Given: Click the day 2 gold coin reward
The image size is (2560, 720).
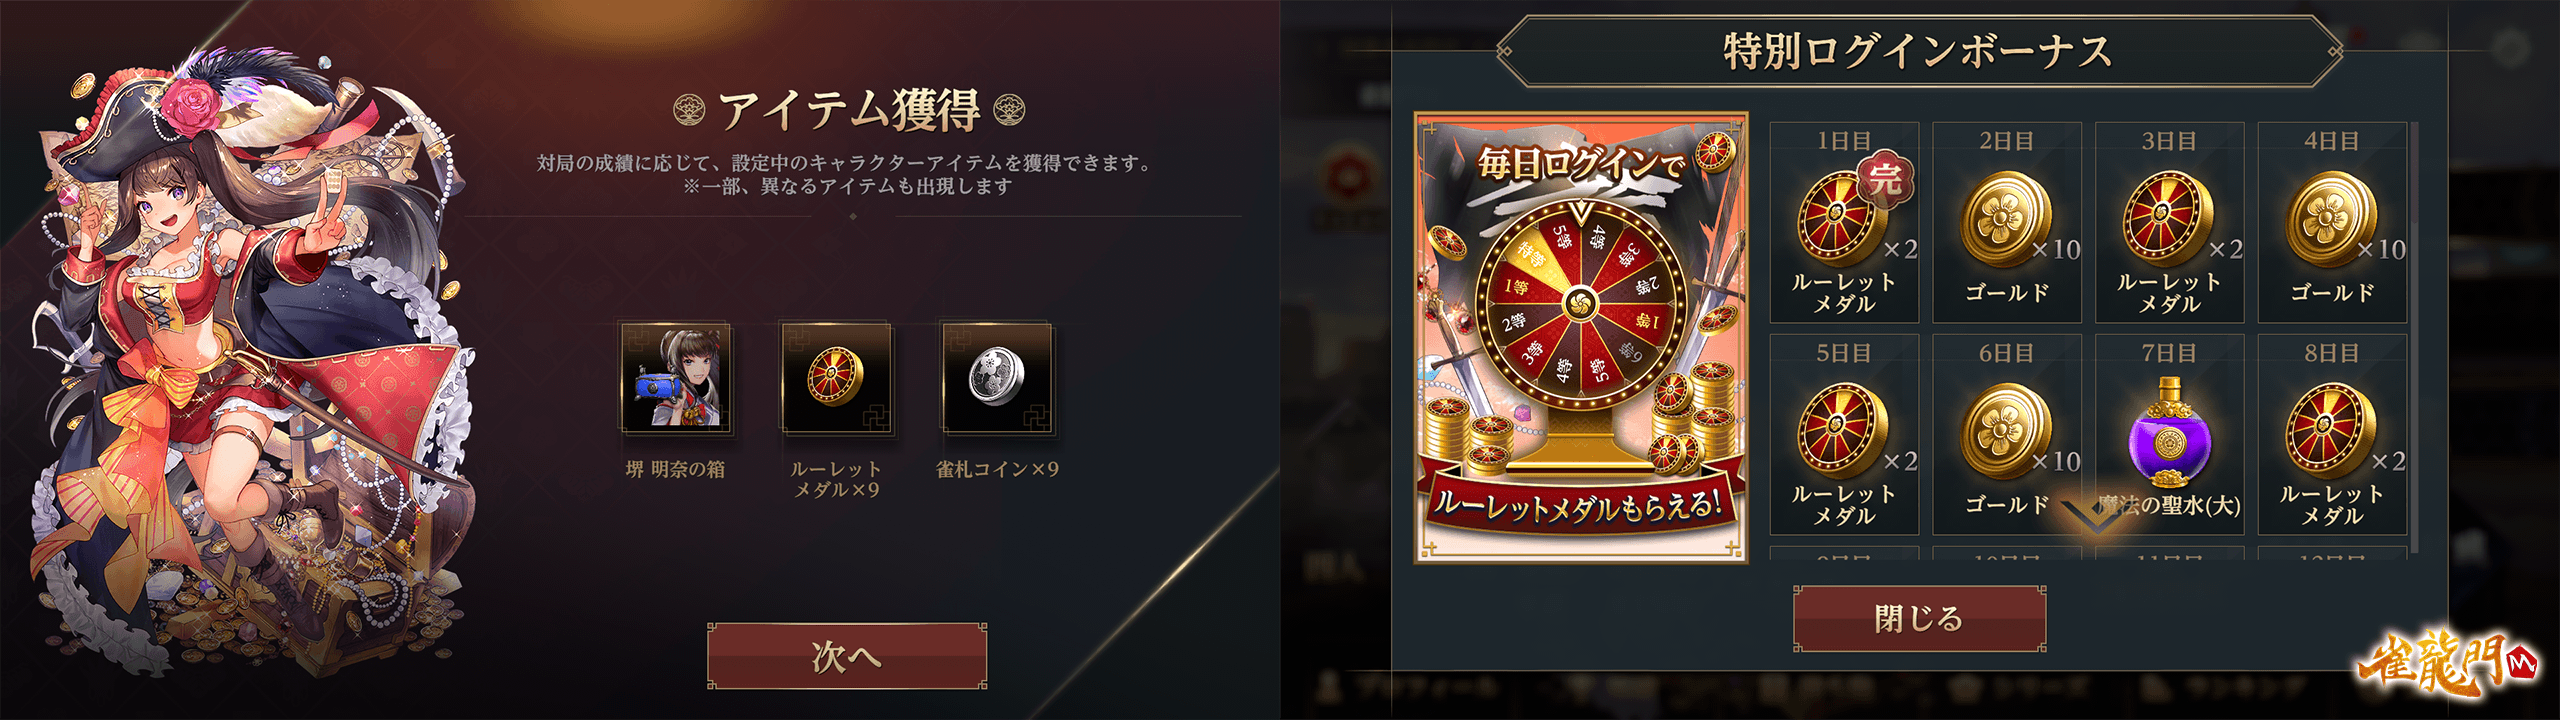Looking at the screenshot, I should click(2007, 222).
